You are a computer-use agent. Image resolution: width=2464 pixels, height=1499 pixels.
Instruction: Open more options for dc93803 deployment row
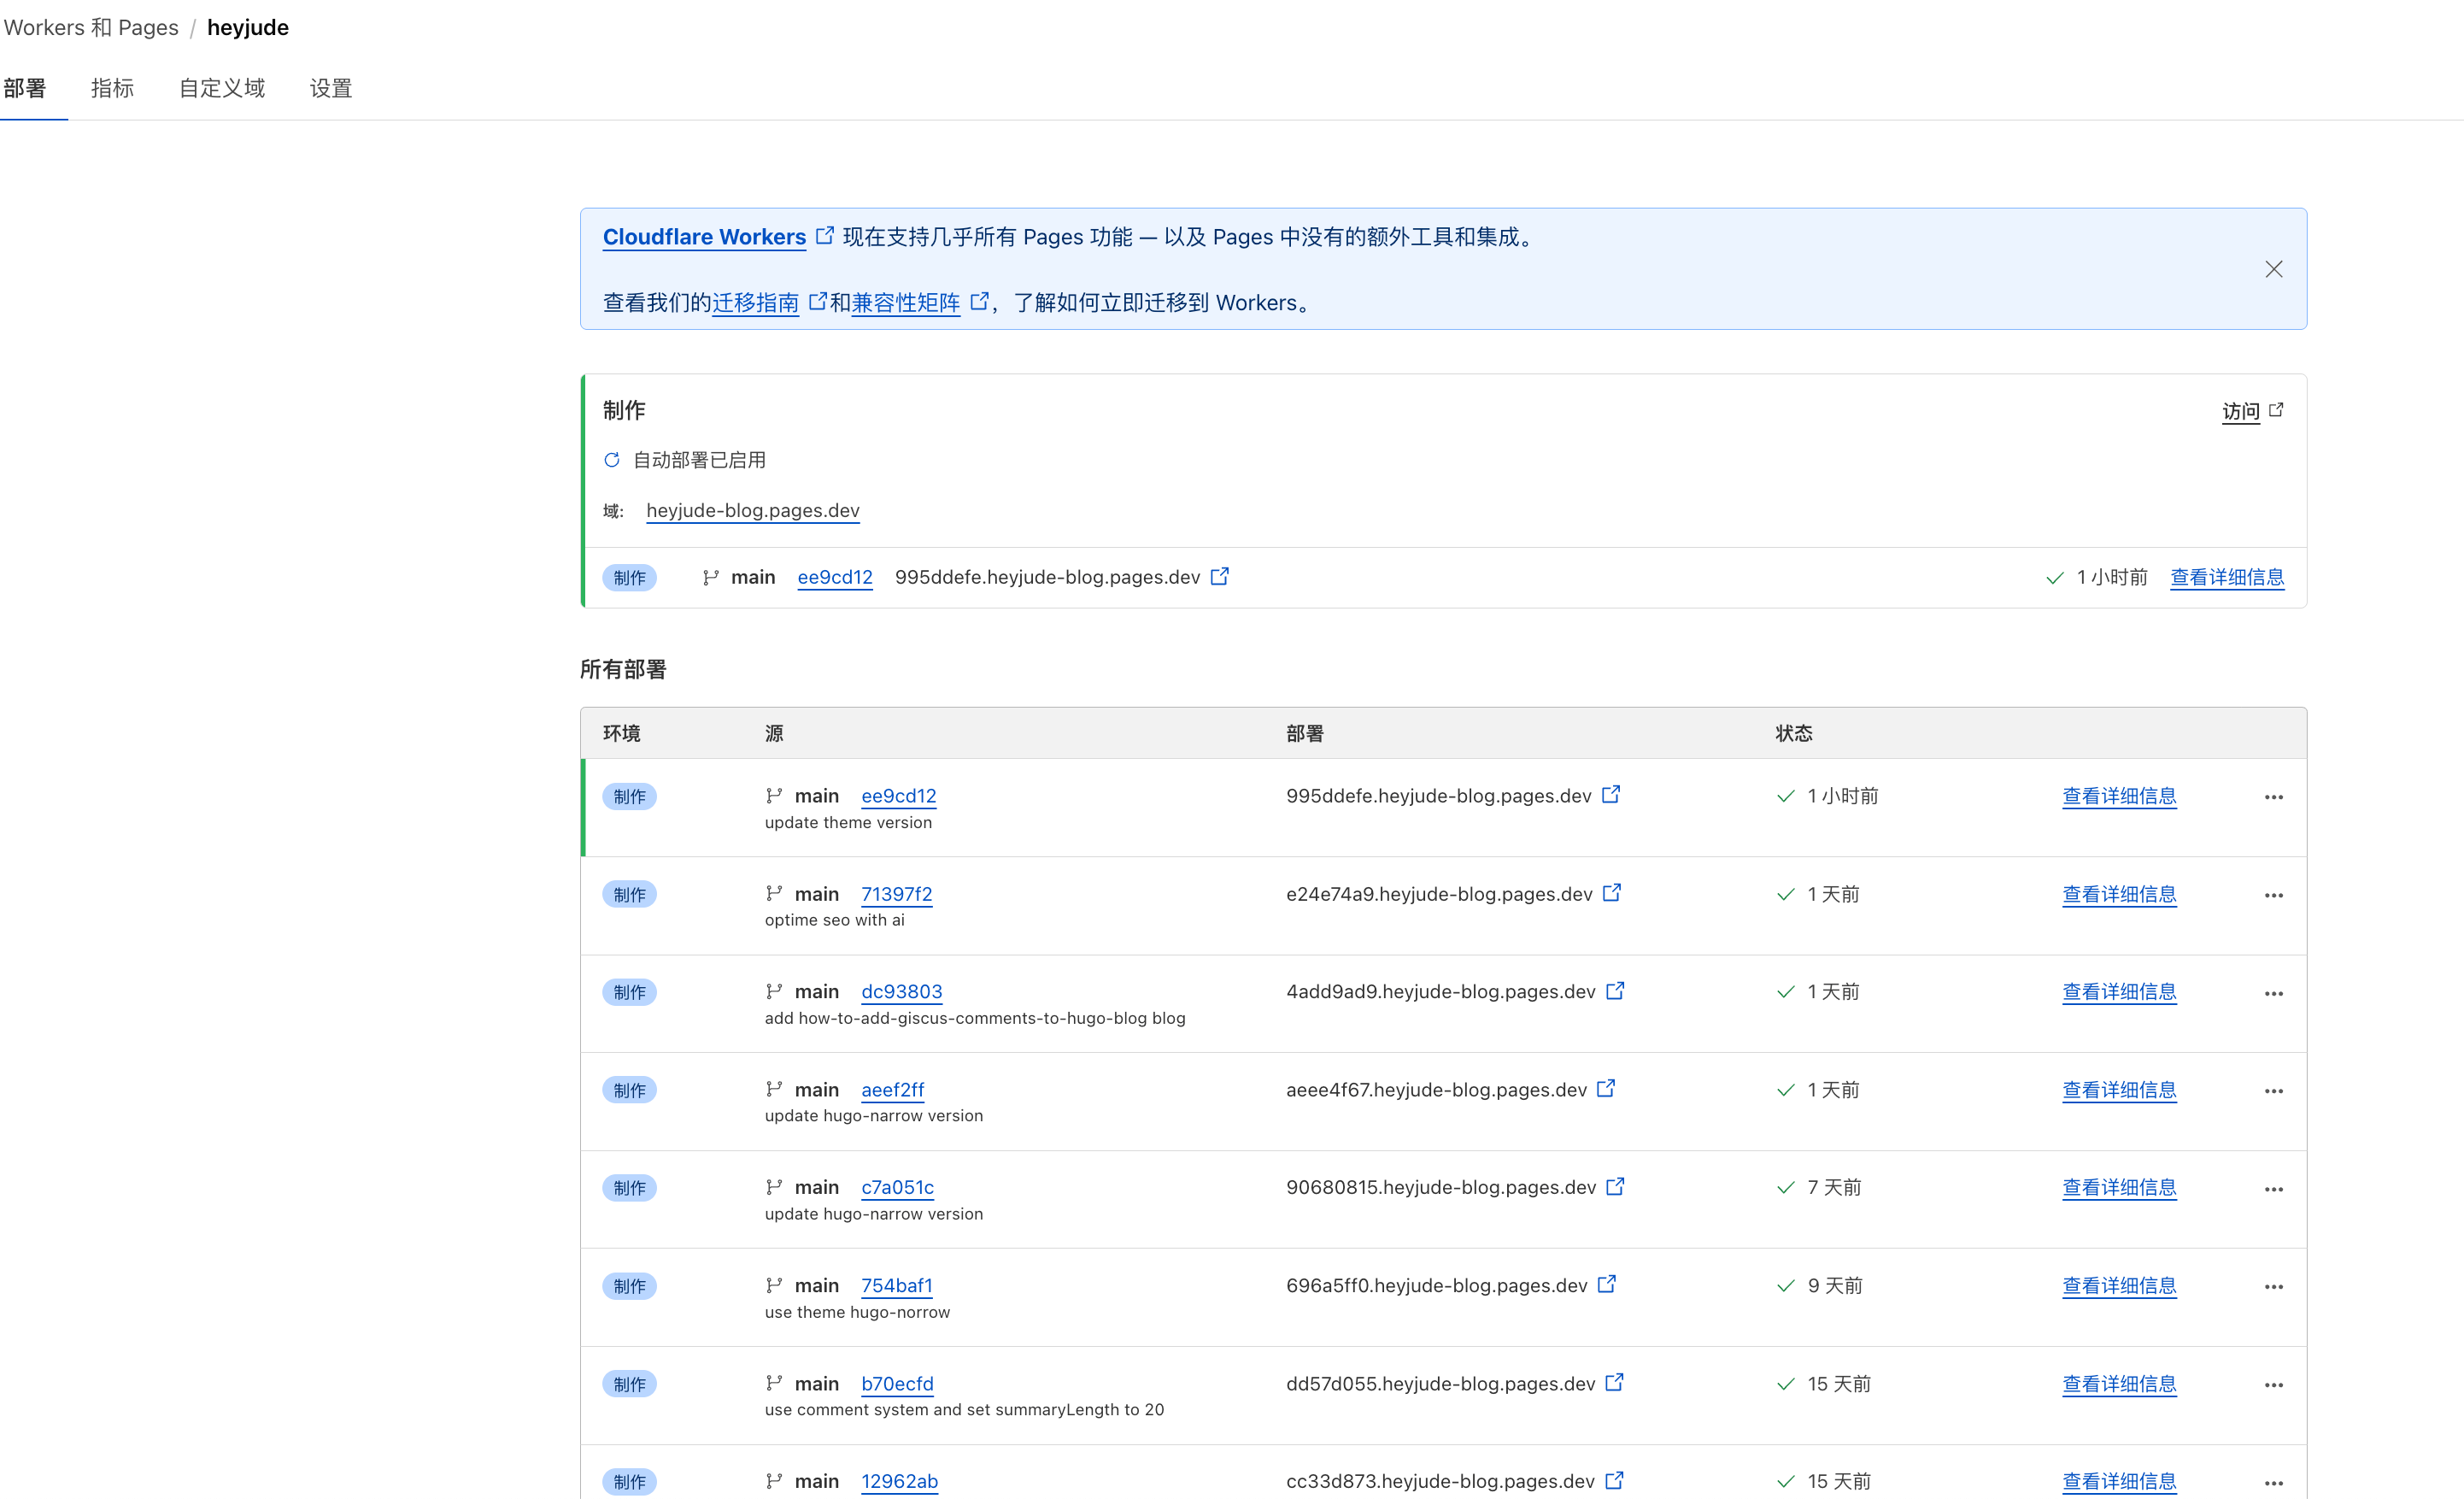point(2273,993)
